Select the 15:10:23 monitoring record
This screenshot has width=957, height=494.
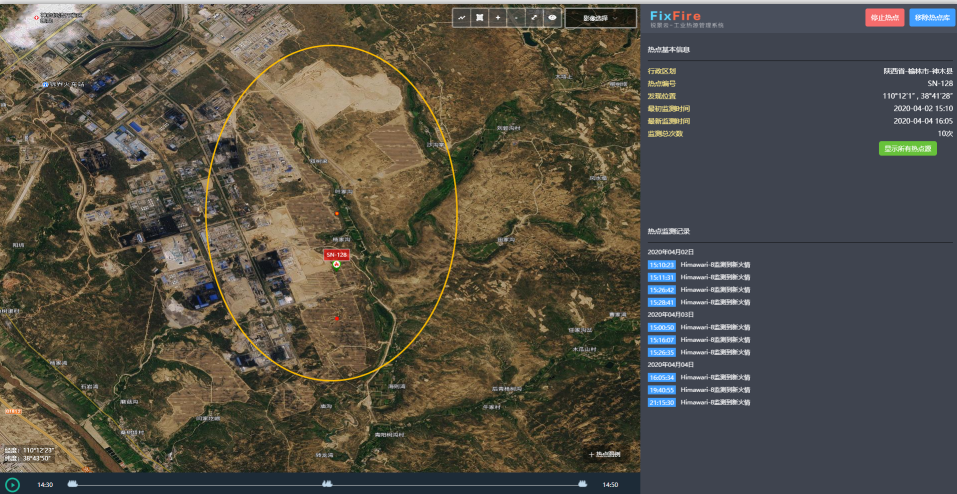662,265
